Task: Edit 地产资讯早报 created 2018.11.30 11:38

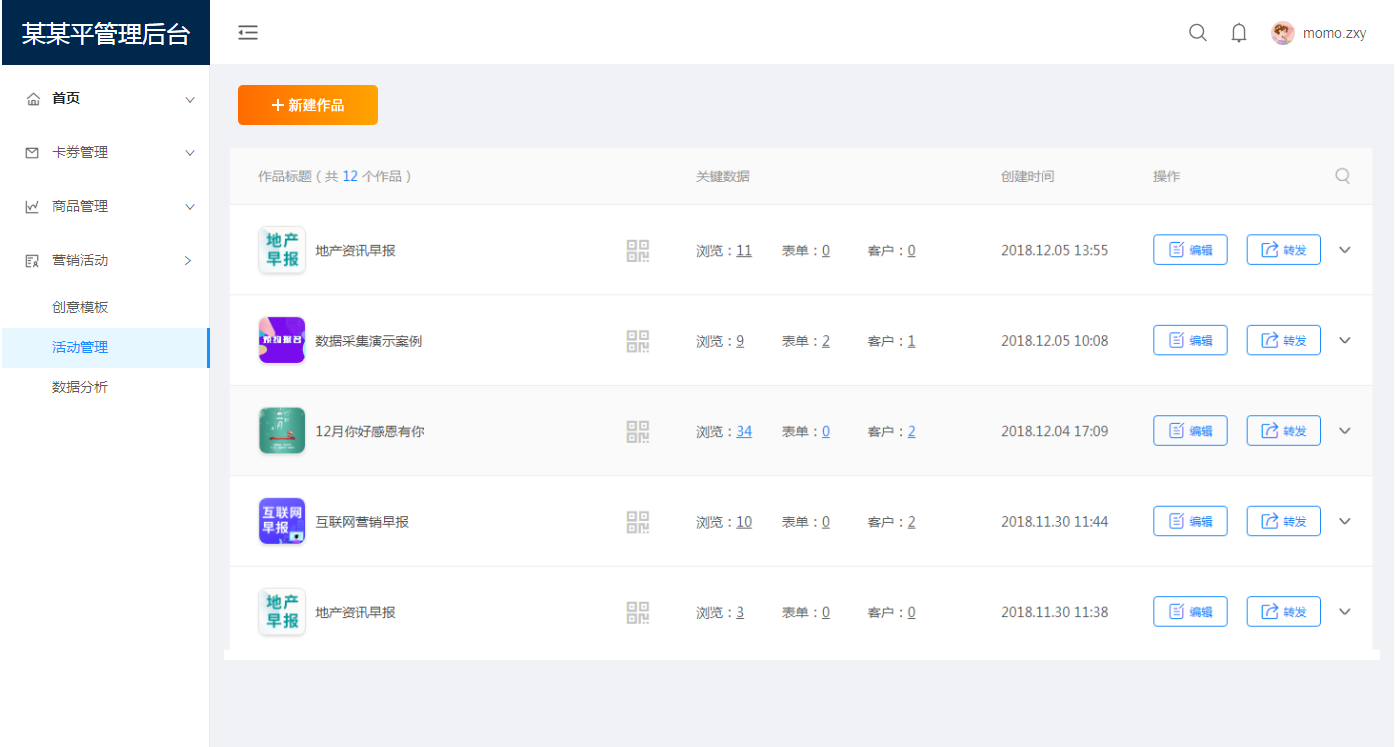Action: 1190,612
